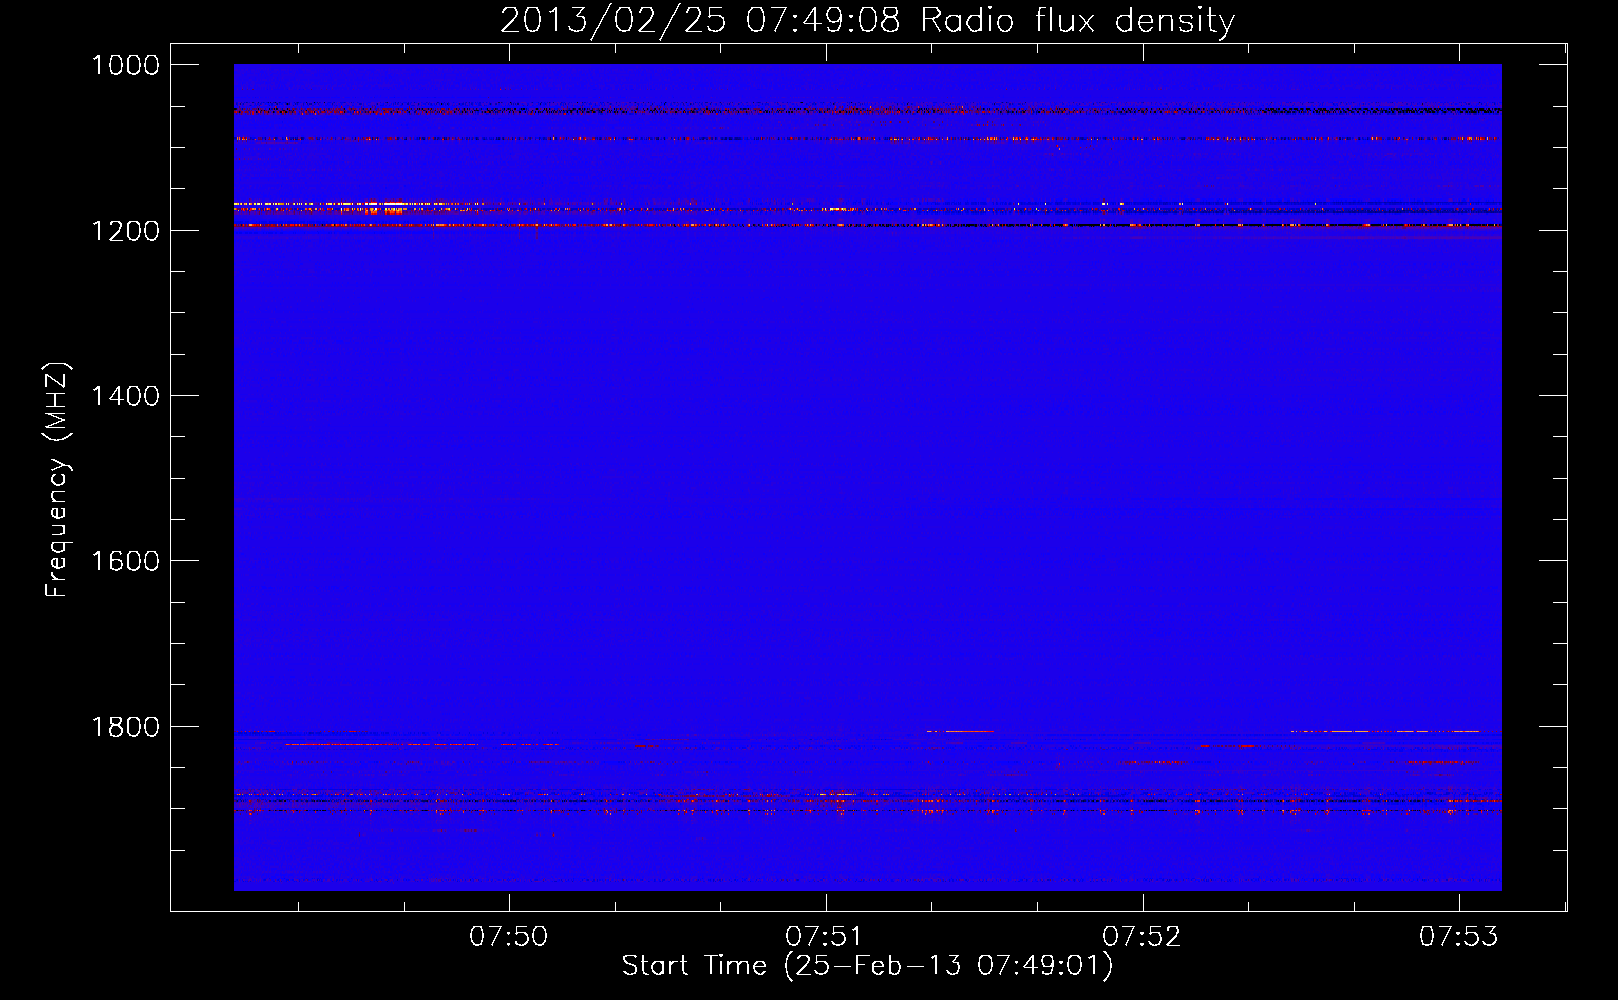
Task: Select the "Frequency (MHZ)" y-axis label
Action: pos(57,480)
